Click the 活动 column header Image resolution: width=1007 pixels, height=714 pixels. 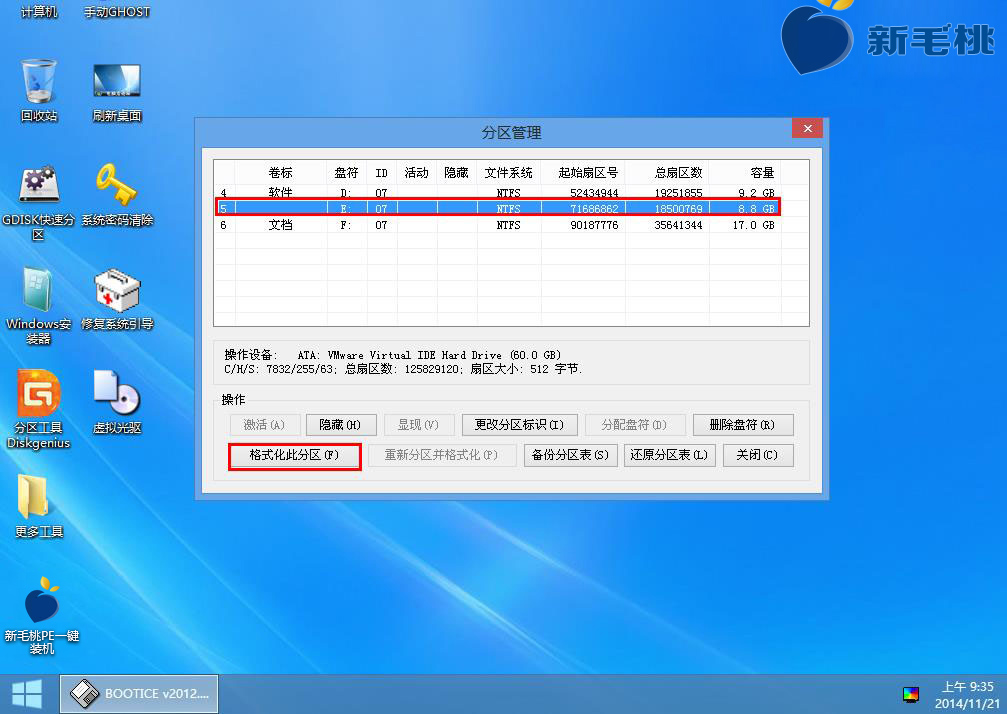point(416,173)
